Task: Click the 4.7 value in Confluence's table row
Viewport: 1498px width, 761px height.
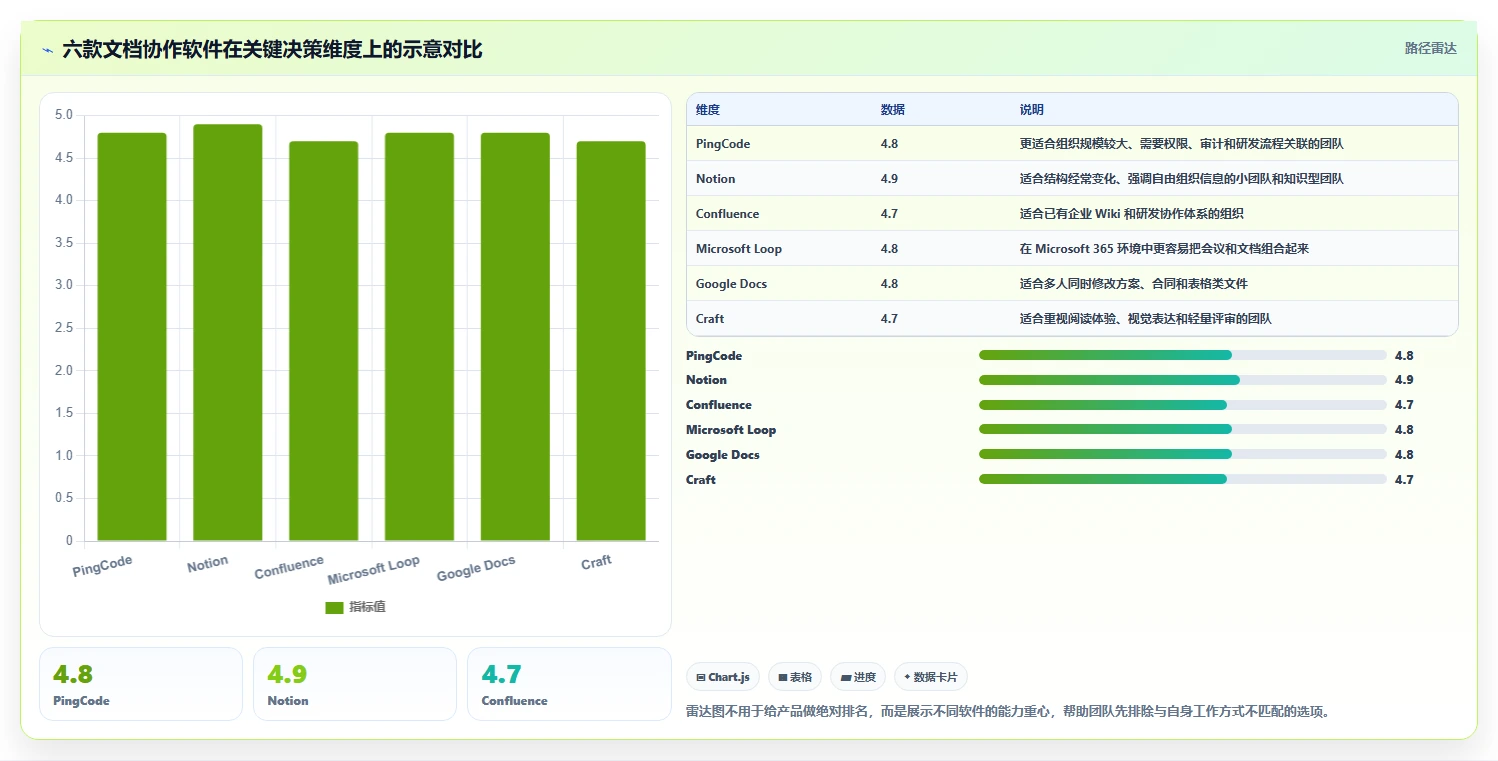Action: (x=889, y=214)
